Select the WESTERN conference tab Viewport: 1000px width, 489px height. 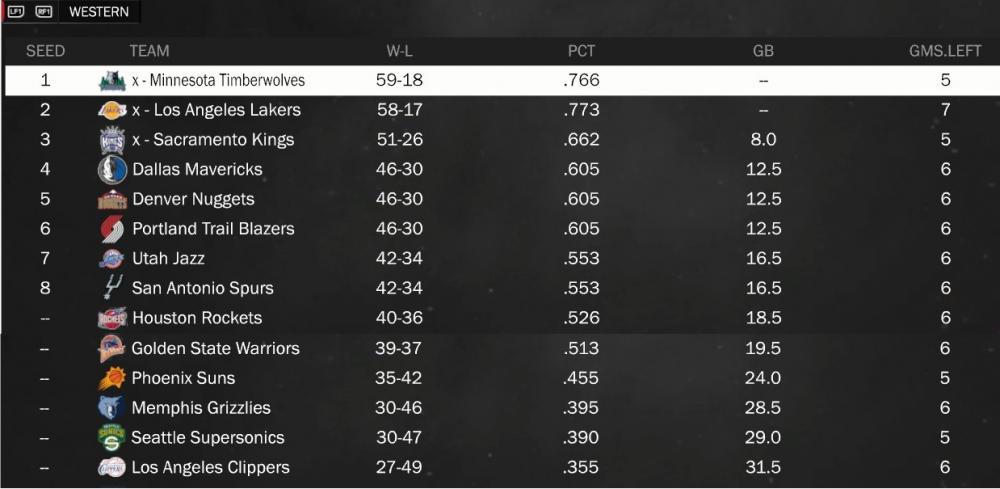pos(99,11)
